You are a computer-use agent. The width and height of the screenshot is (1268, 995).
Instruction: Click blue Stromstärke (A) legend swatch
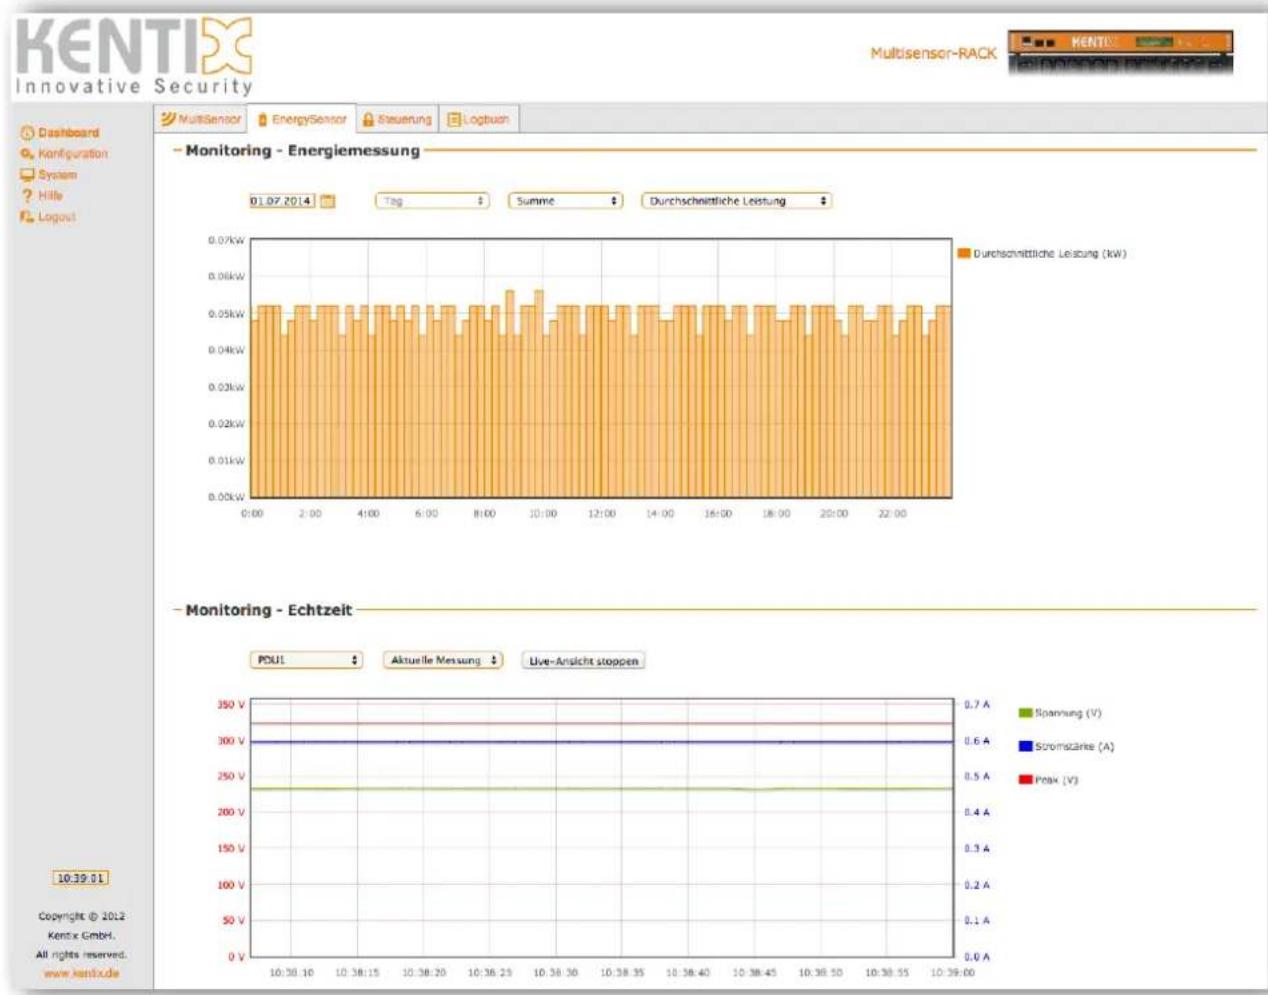[1025, 746]
